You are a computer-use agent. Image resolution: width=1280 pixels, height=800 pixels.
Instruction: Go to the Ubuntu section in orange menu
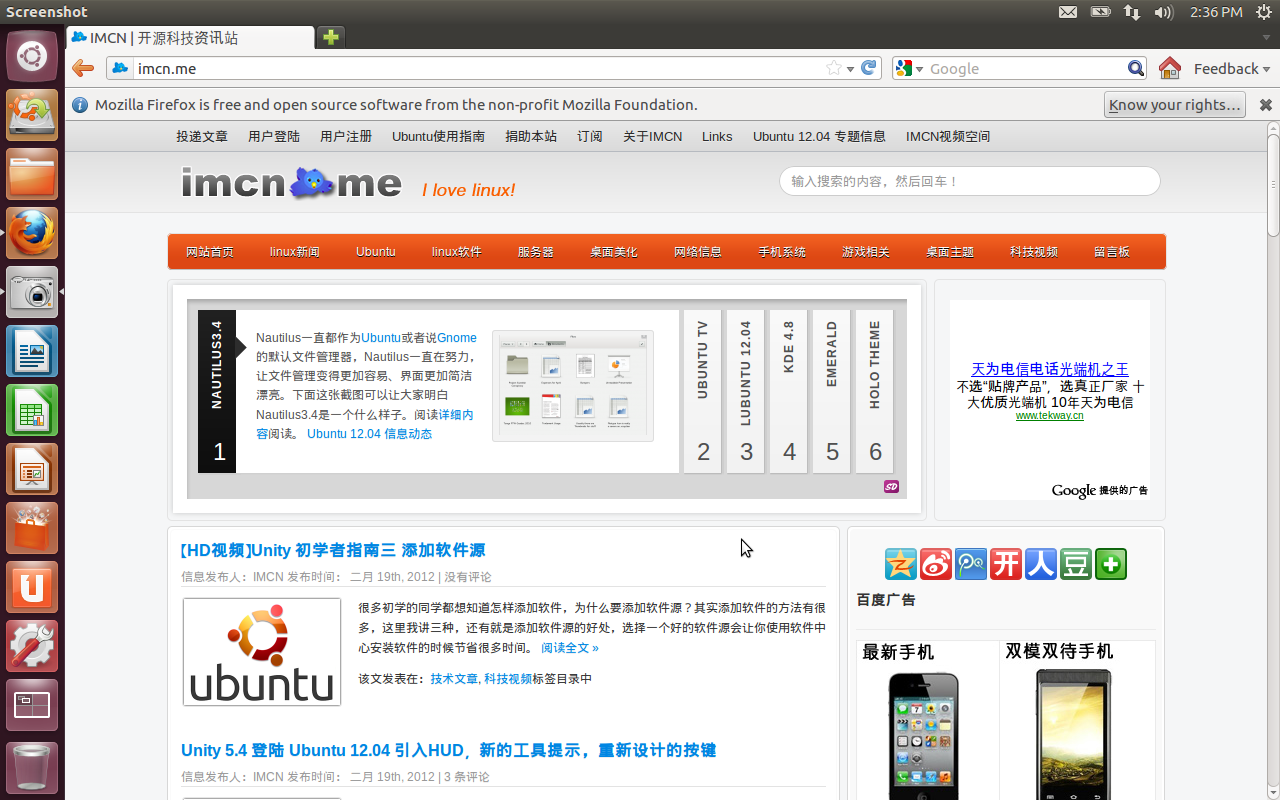[x=376, y=252]
